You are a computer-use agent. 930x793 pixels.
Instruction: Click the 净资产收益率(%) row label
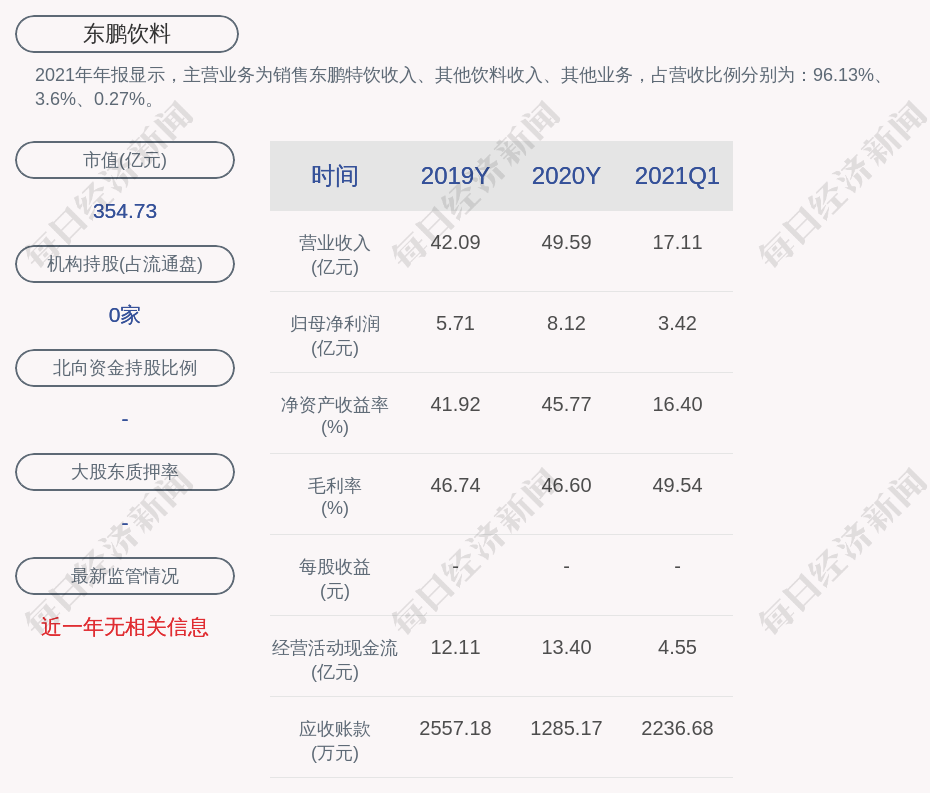coord(335,416)
